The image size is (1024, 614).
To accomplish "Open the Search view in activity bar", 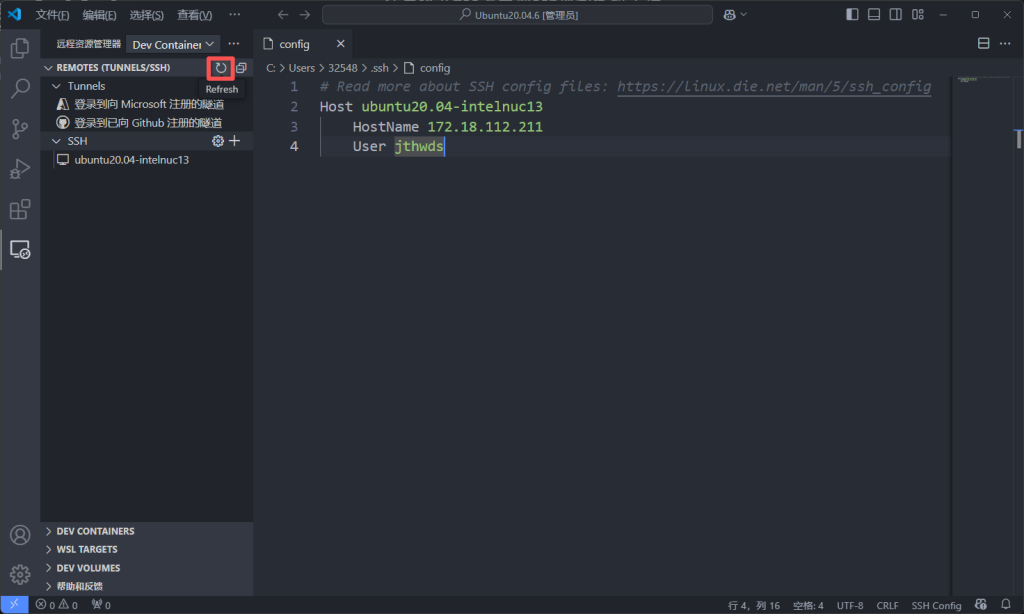I will pyautogui.click(x=19, y=88).
